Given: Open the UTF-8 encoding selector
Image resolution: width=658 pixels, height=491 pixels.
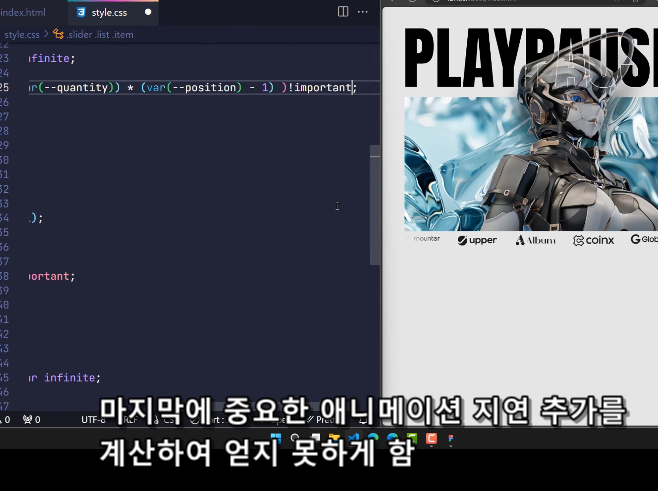Looking at the screenshot, I should tap(93, 419).
